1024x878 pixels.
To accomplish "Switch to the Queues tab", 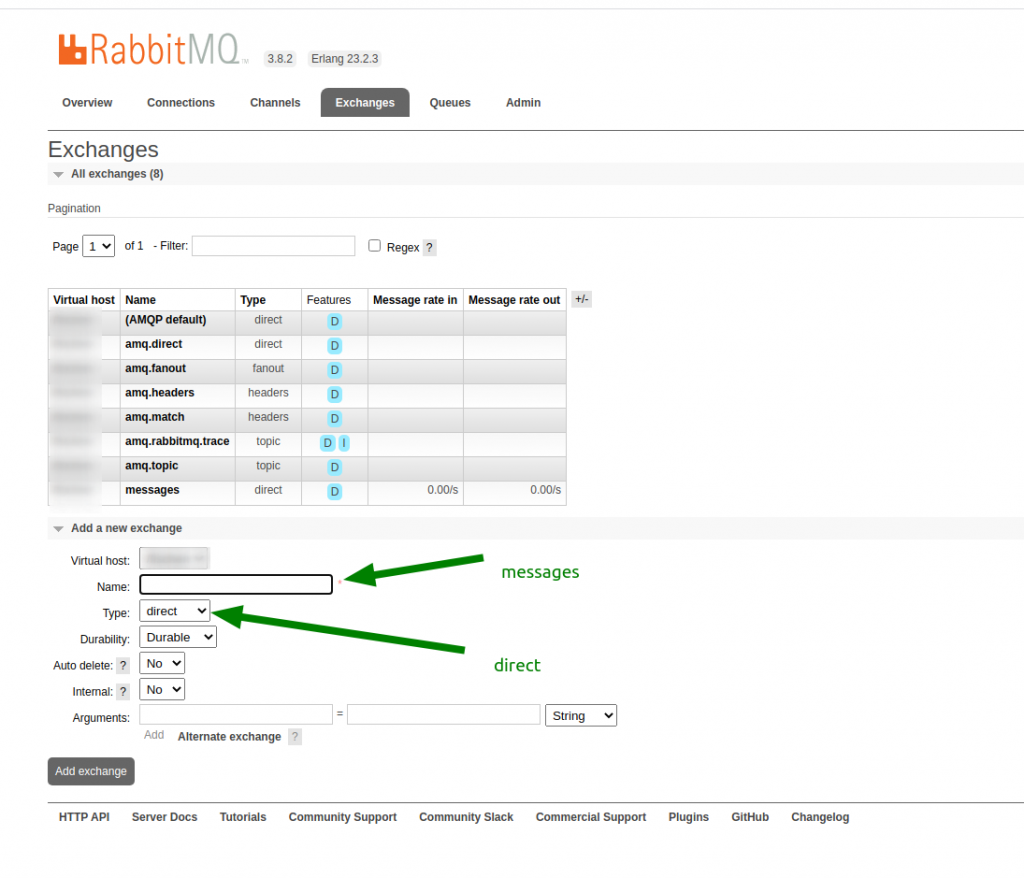I will click(450, 103).
